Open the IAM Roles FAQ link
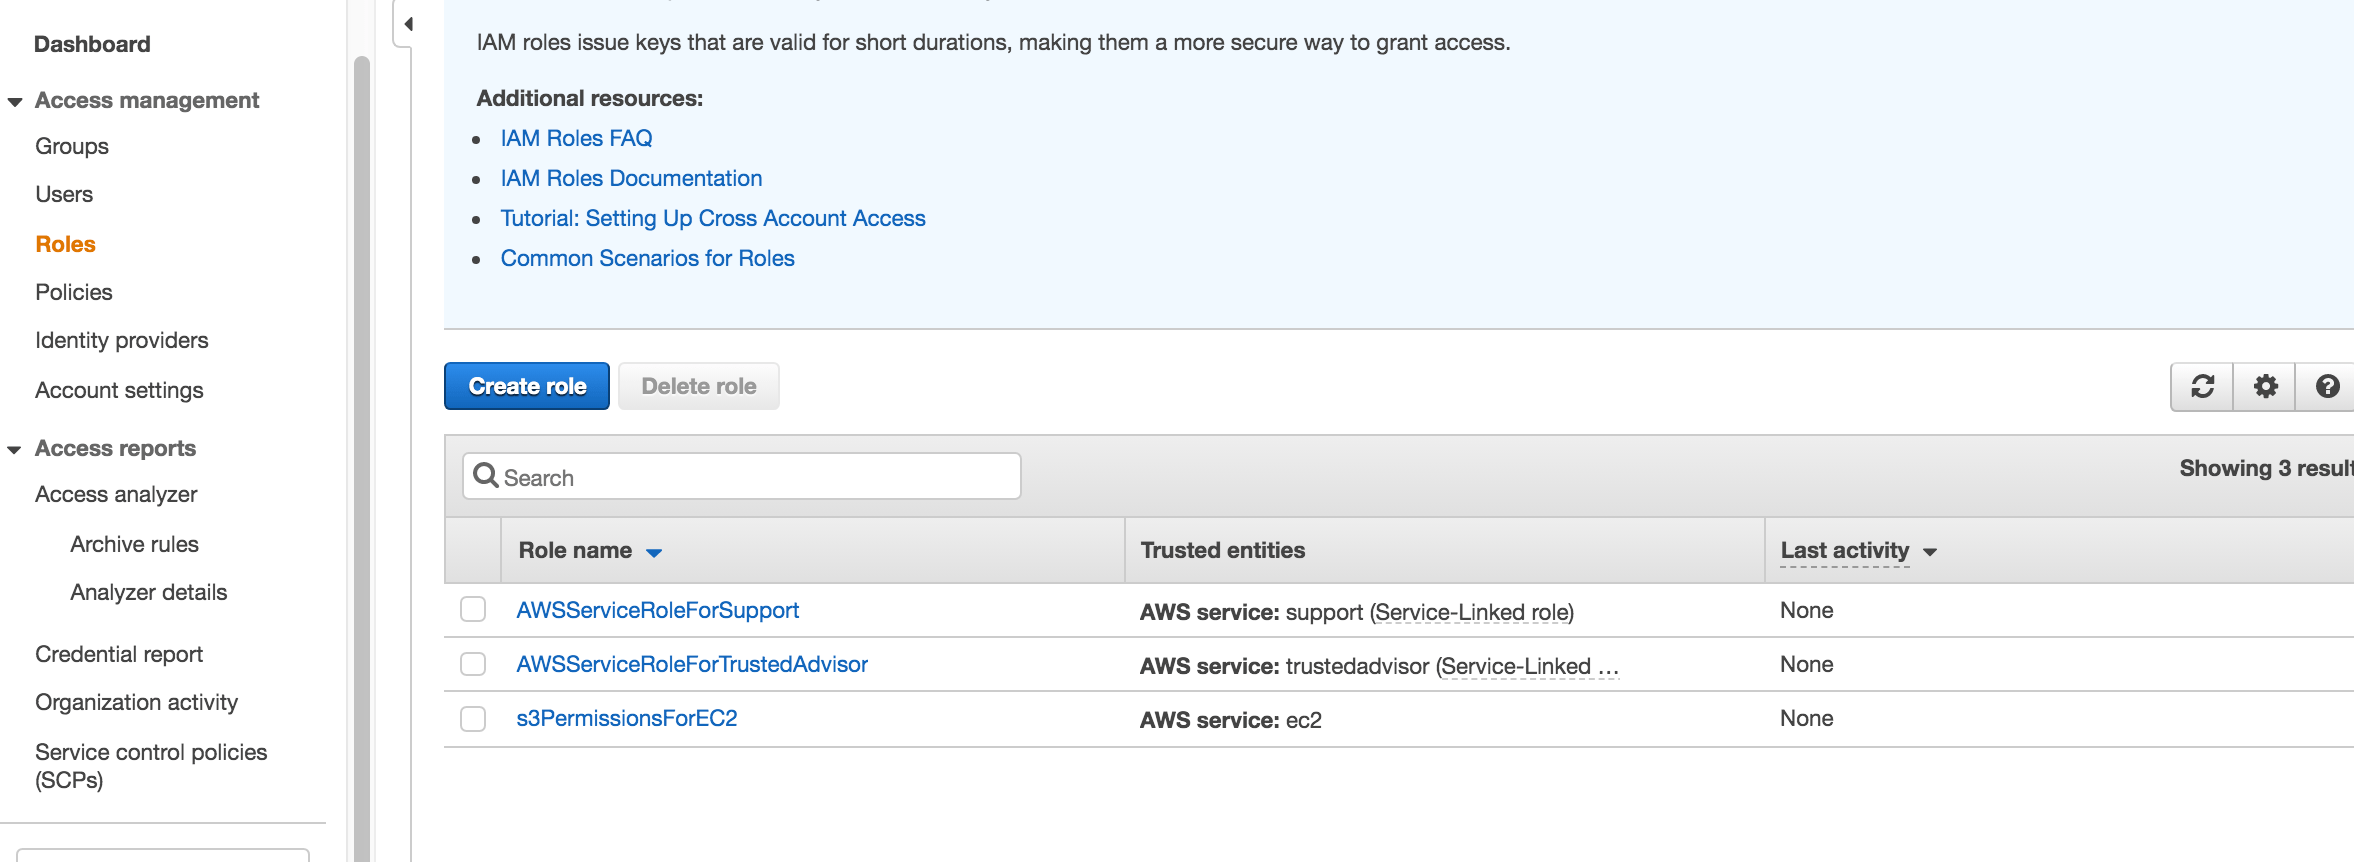 (576, 138)
